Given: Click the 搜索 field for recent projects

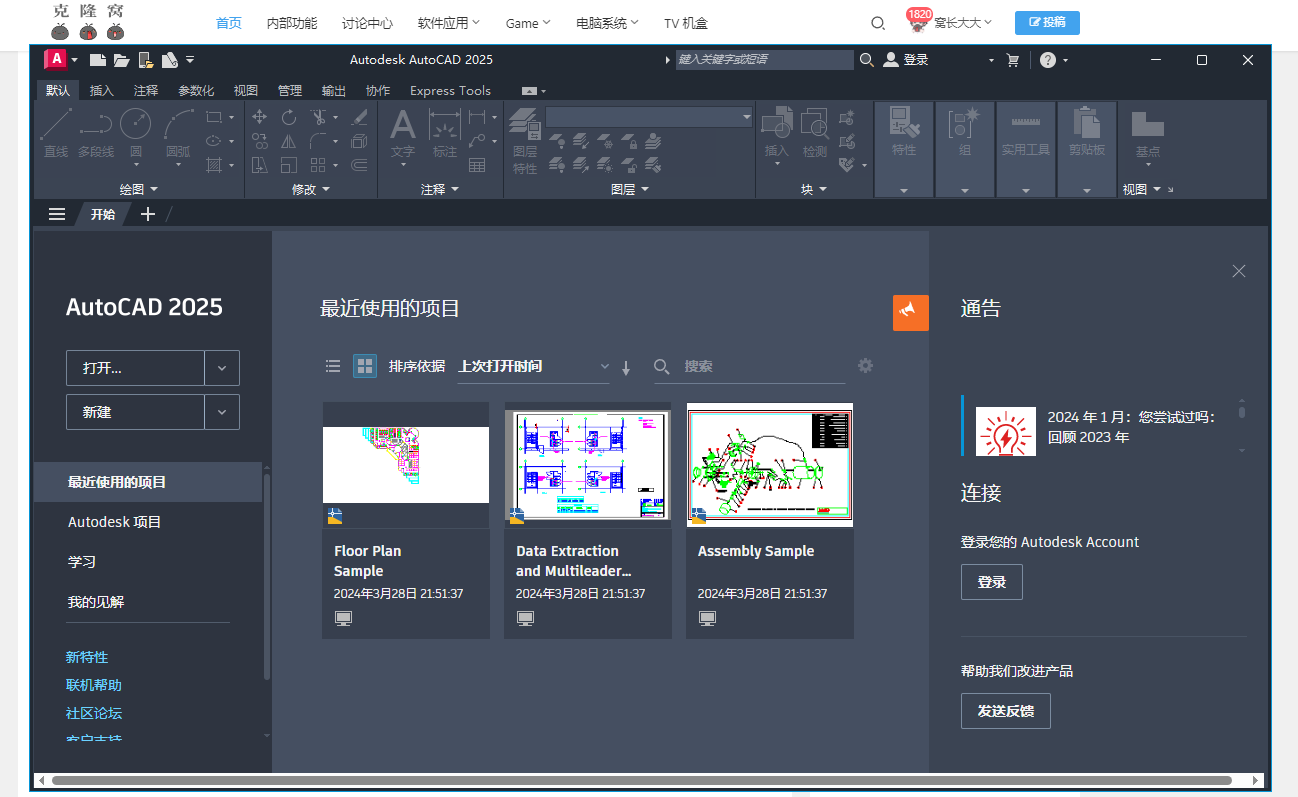Looking at the screenshot, I should pos(765,367).
